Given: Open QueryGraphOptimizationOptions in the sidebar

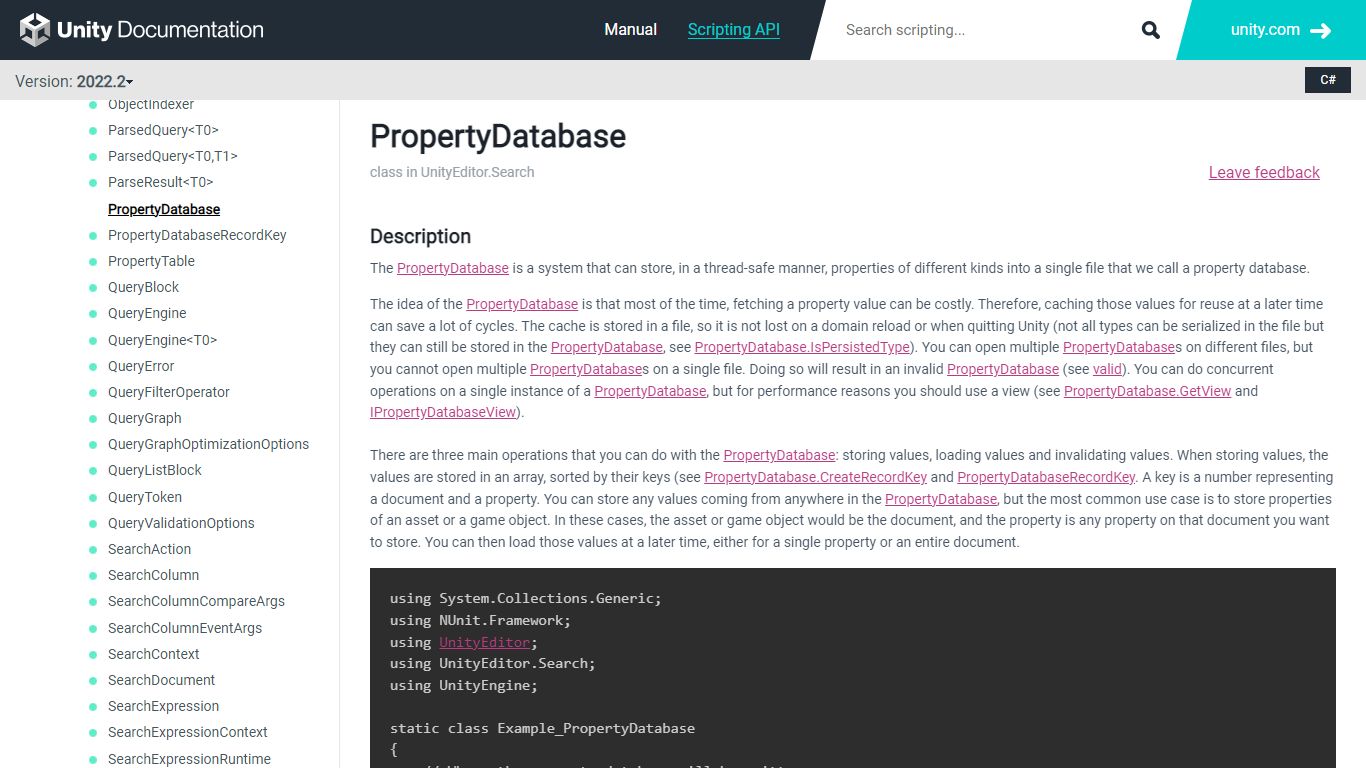Looking at the screenshot, I should pos(208,444).
